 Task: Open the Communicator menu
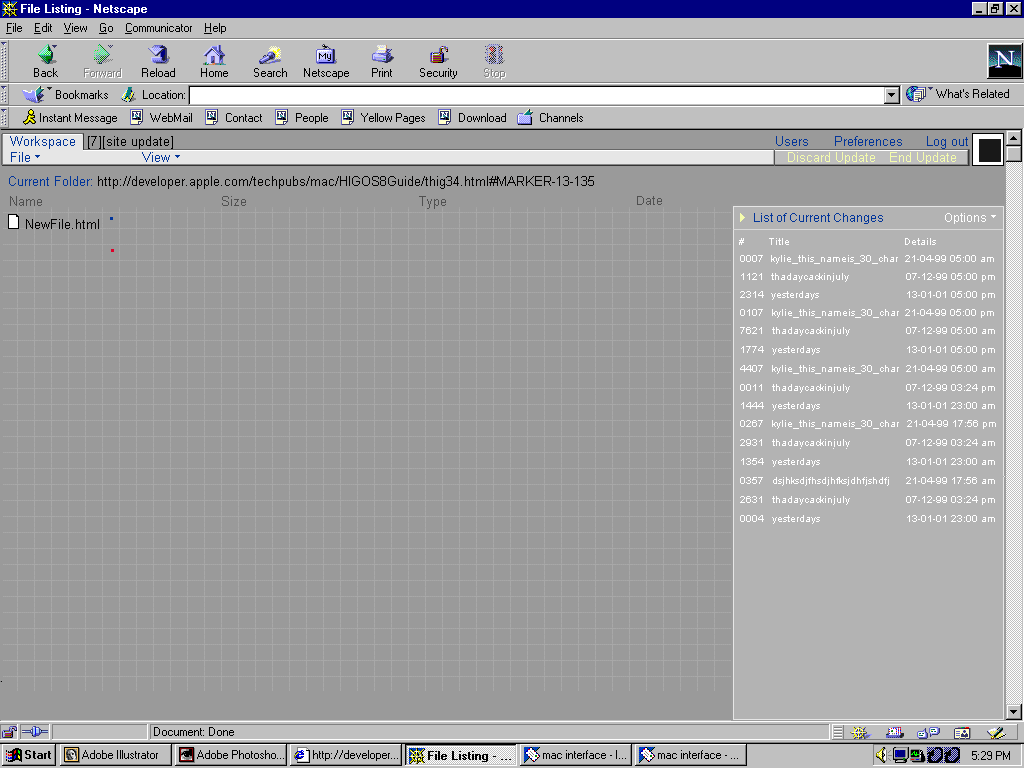[x=158, y=28]
